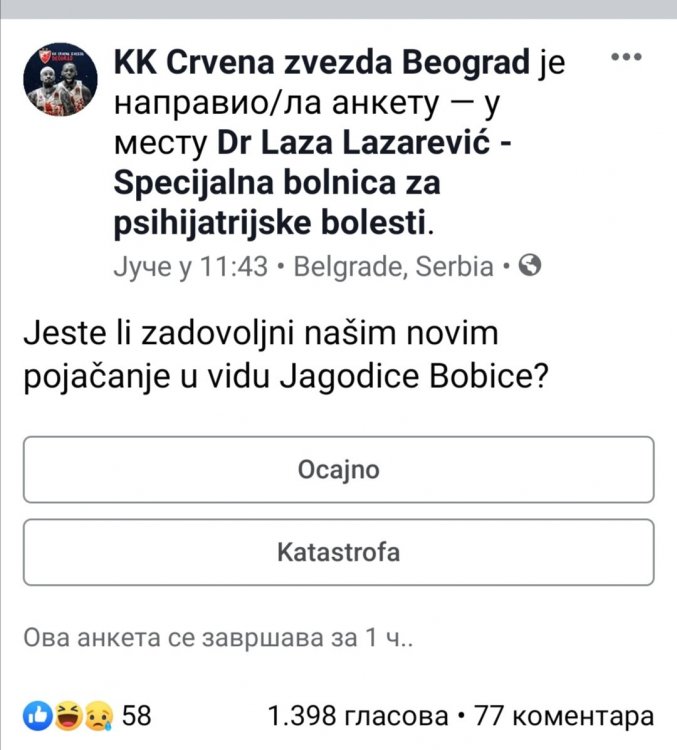677x750 pixels.
Task: Vote for the Ocajno poll option
Action: (x=338, y=469)
